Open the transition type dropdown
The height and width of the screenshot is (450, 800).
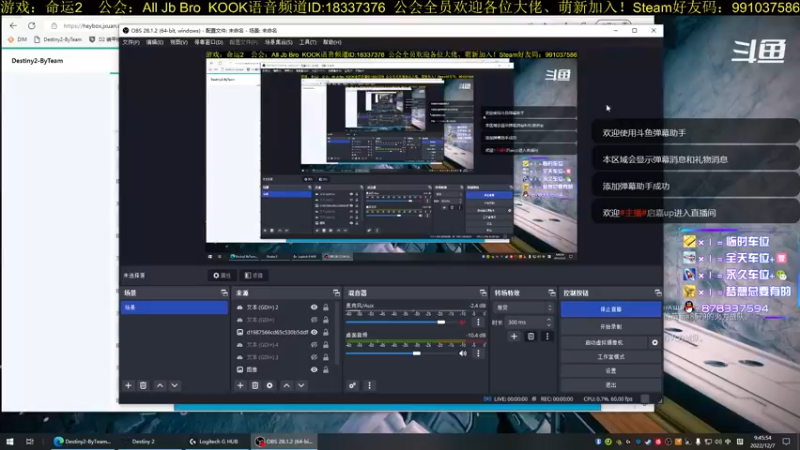524,308
